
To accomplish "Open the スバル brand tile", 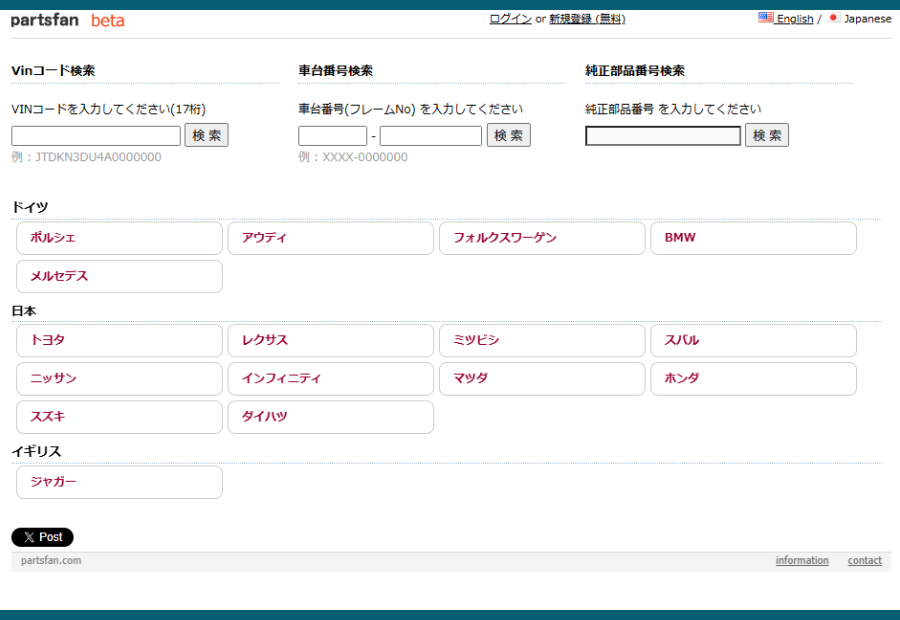I will (753, 341).
